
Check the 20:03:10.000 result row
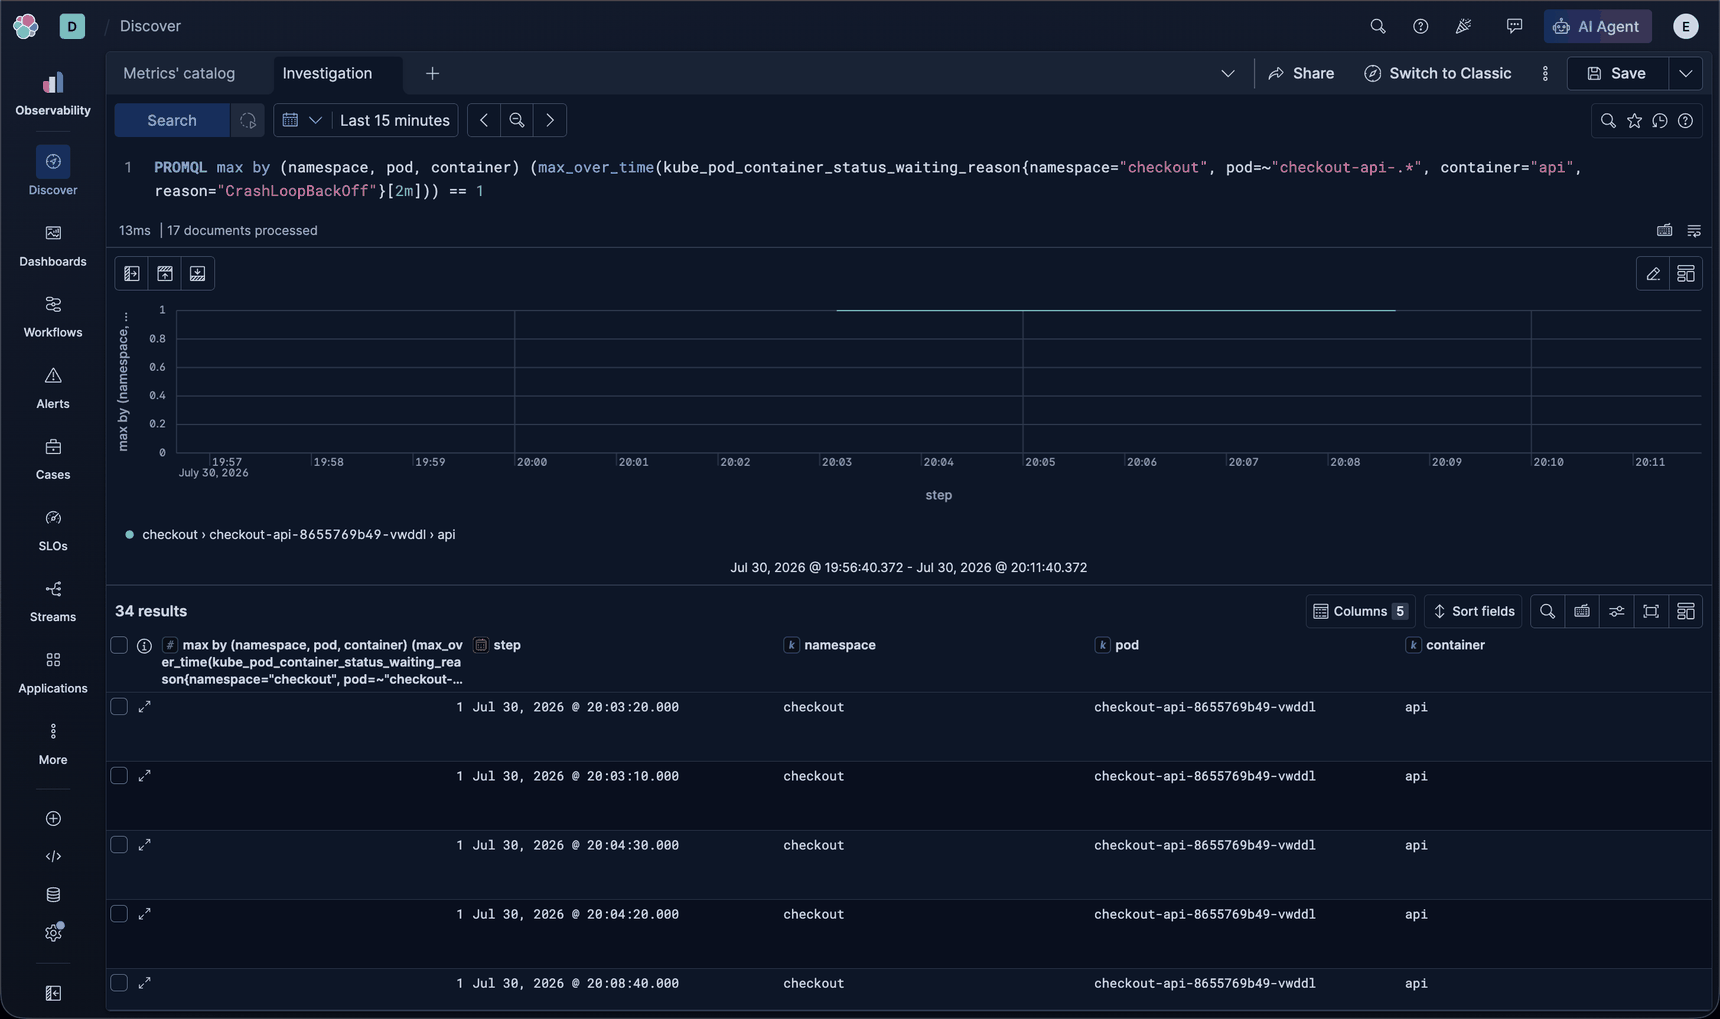tap(119, 776)
